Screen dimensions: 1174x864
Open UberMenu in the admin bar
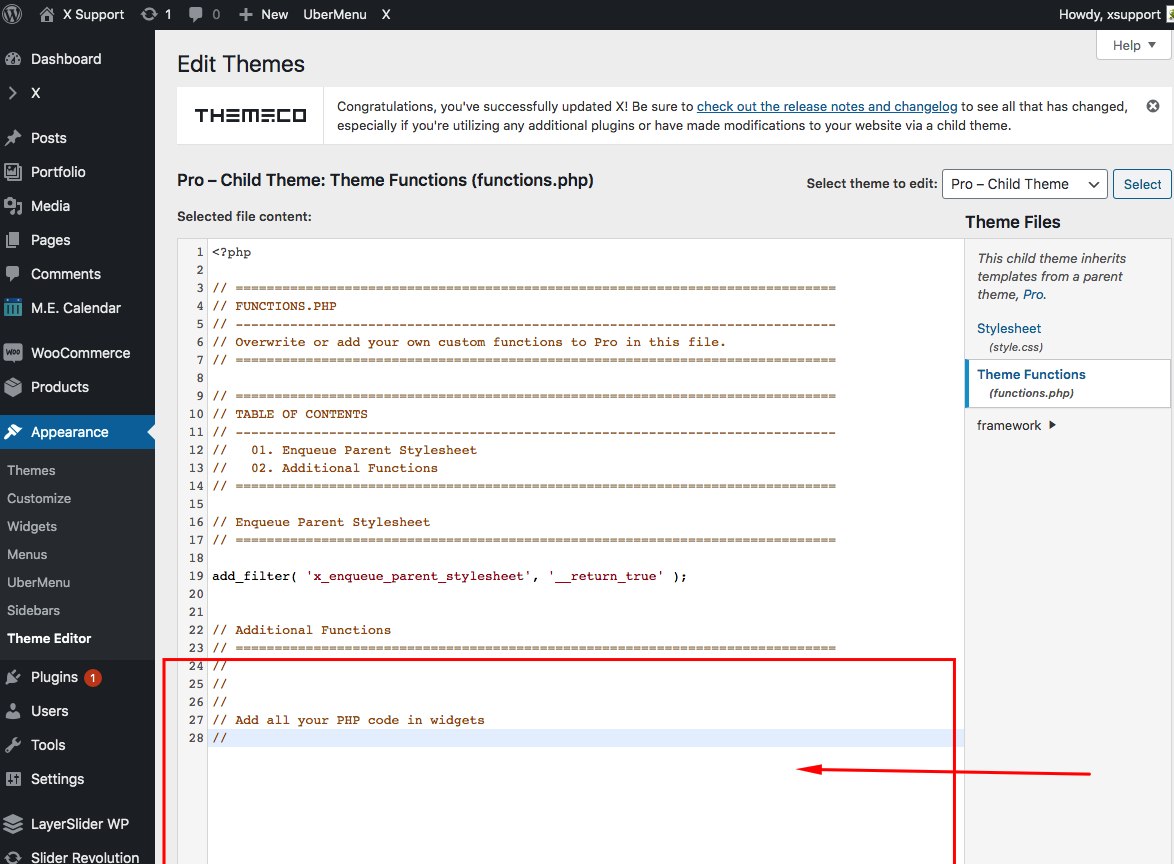coord(335,14)
